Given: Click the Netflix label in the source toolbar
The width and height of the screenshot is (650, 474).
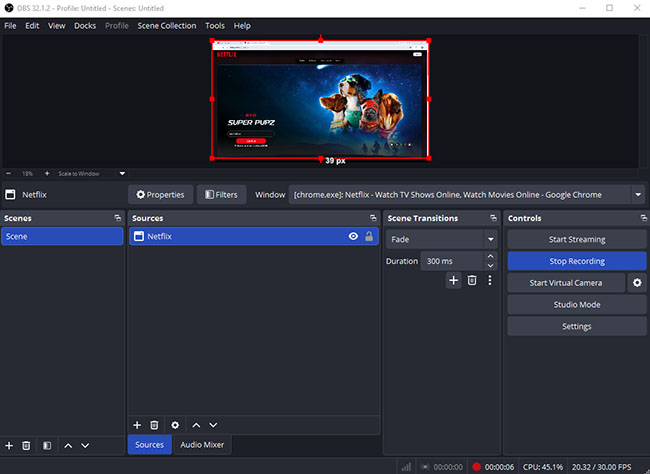Looking at the screenshot, I should (x=34, y=195).
